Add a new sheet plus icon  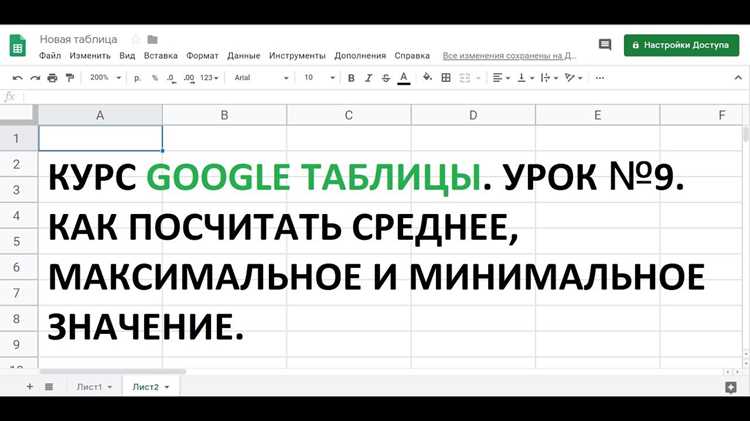click(30, 387)
